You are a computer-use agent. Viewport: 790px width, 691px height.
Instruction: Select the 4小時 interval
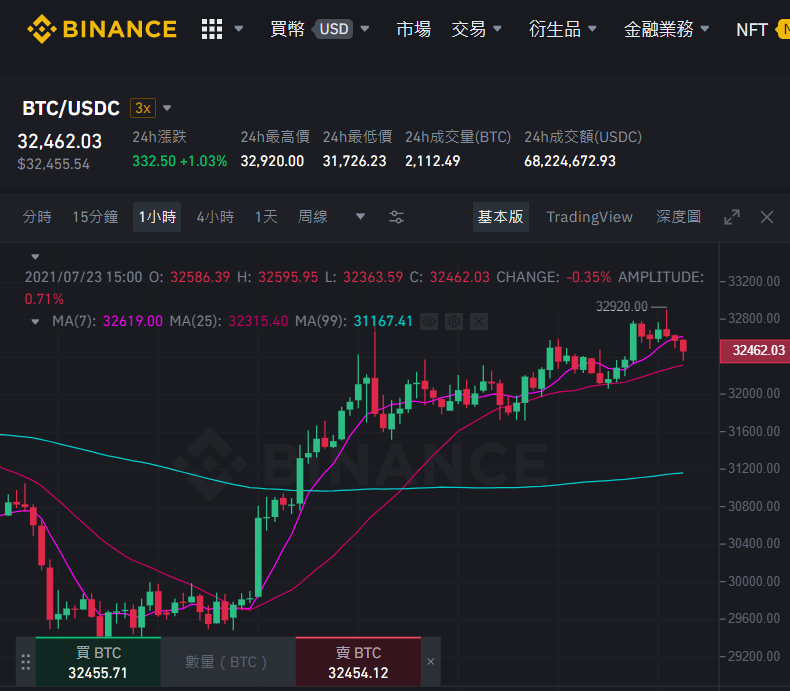[215, 217]
